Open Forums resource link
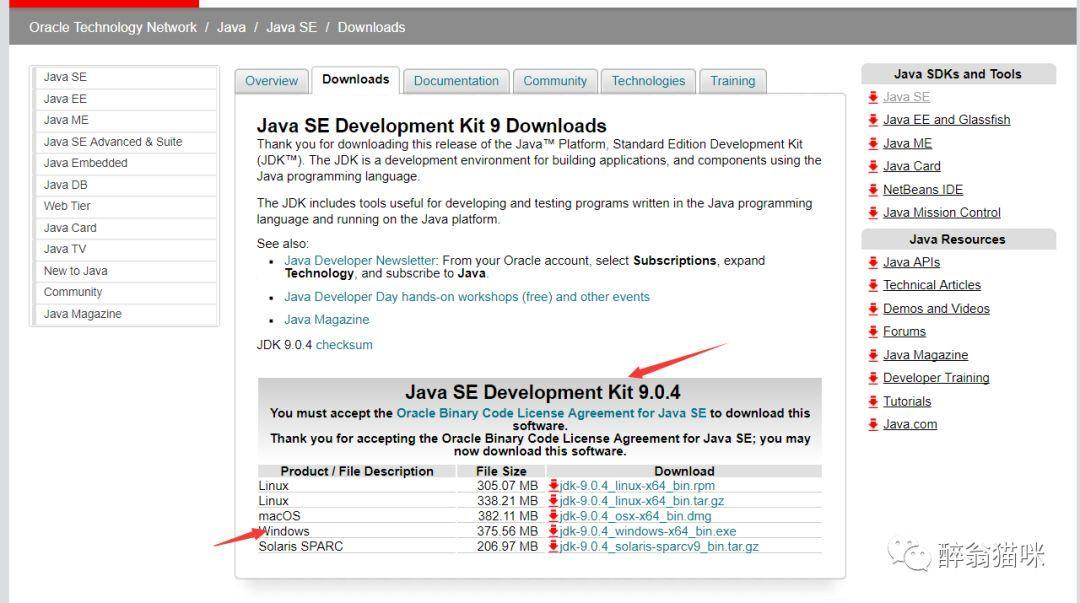Image resolution: width=1080 pixels, height=603 pixels. [904, 331]
